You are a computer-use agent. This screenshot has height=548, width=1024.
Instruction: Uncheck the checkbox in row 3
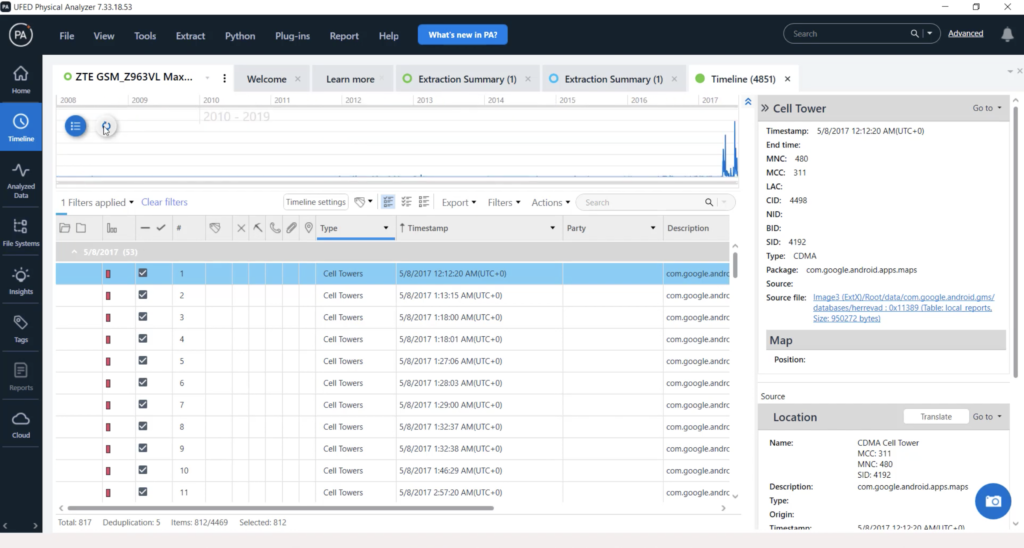coord(142,317)
